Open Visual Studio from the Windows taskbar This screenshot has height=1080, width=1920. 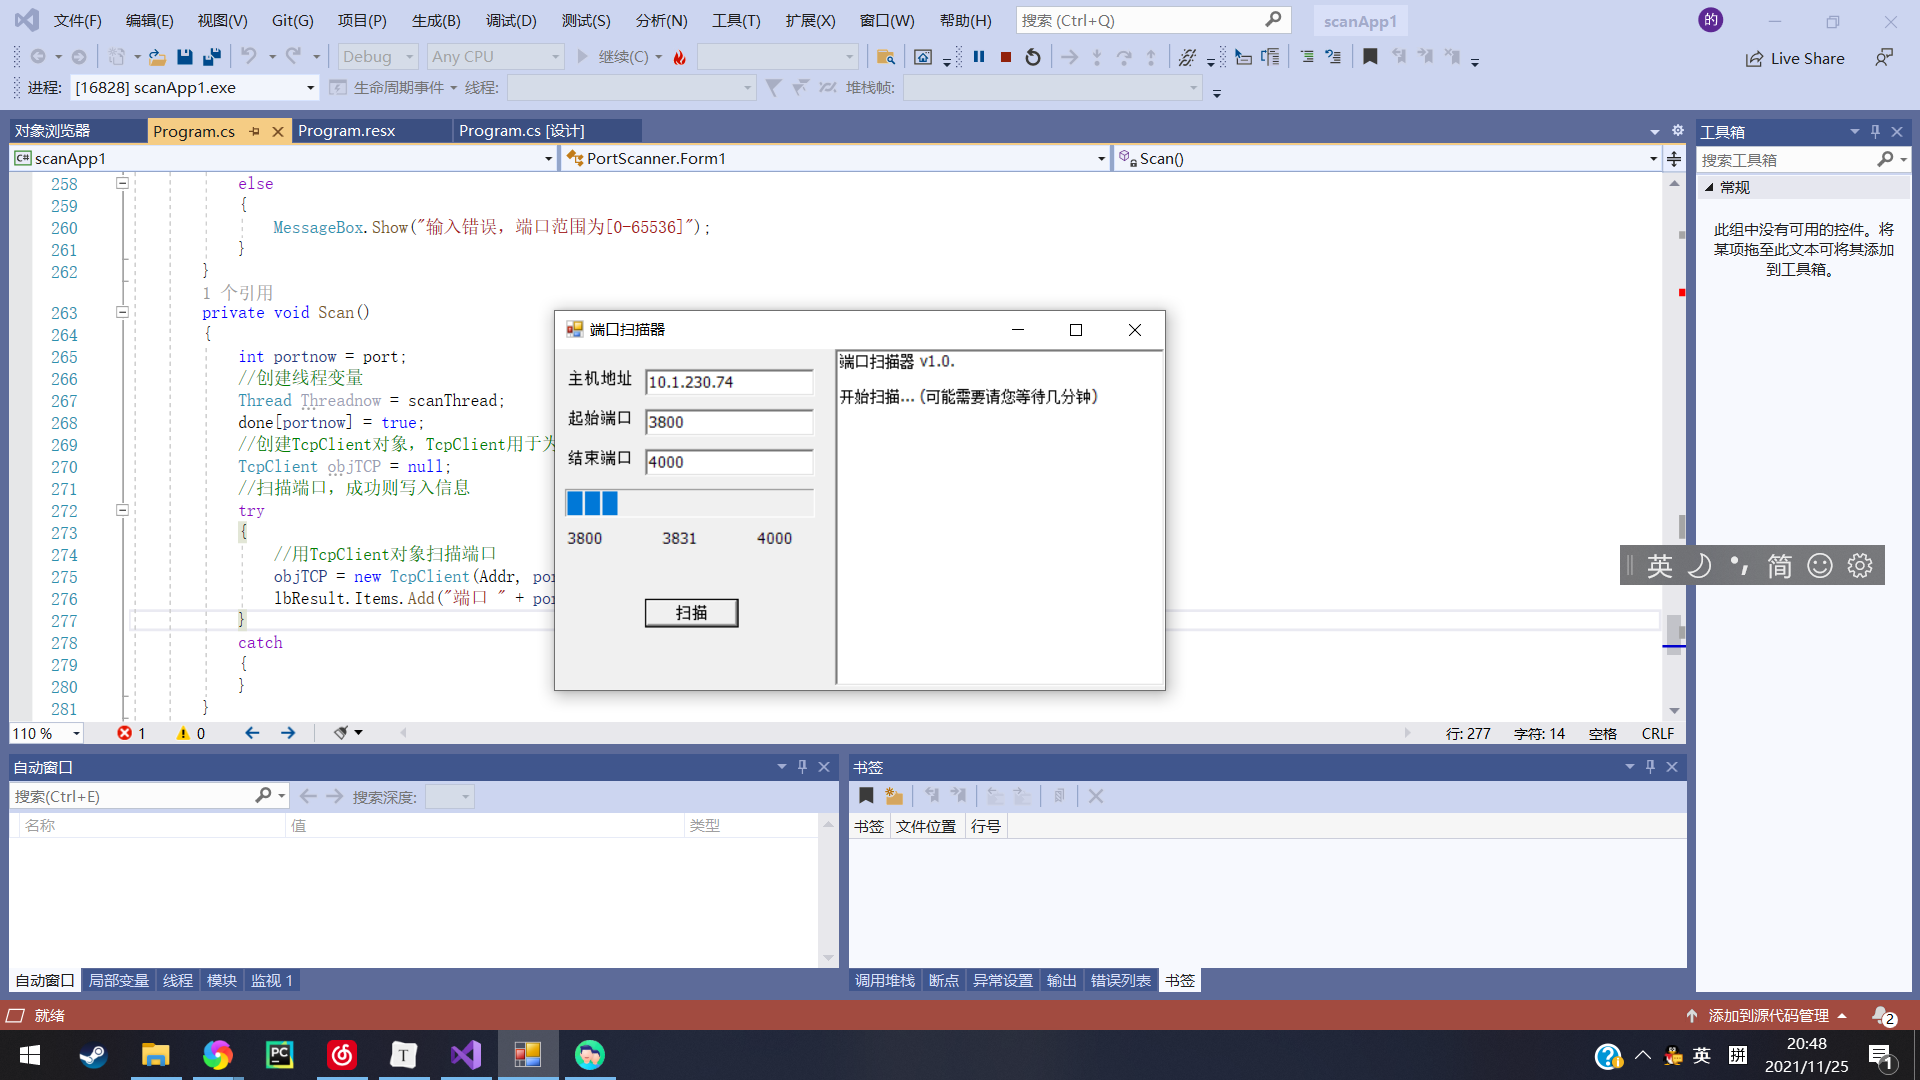(466, 1055)
